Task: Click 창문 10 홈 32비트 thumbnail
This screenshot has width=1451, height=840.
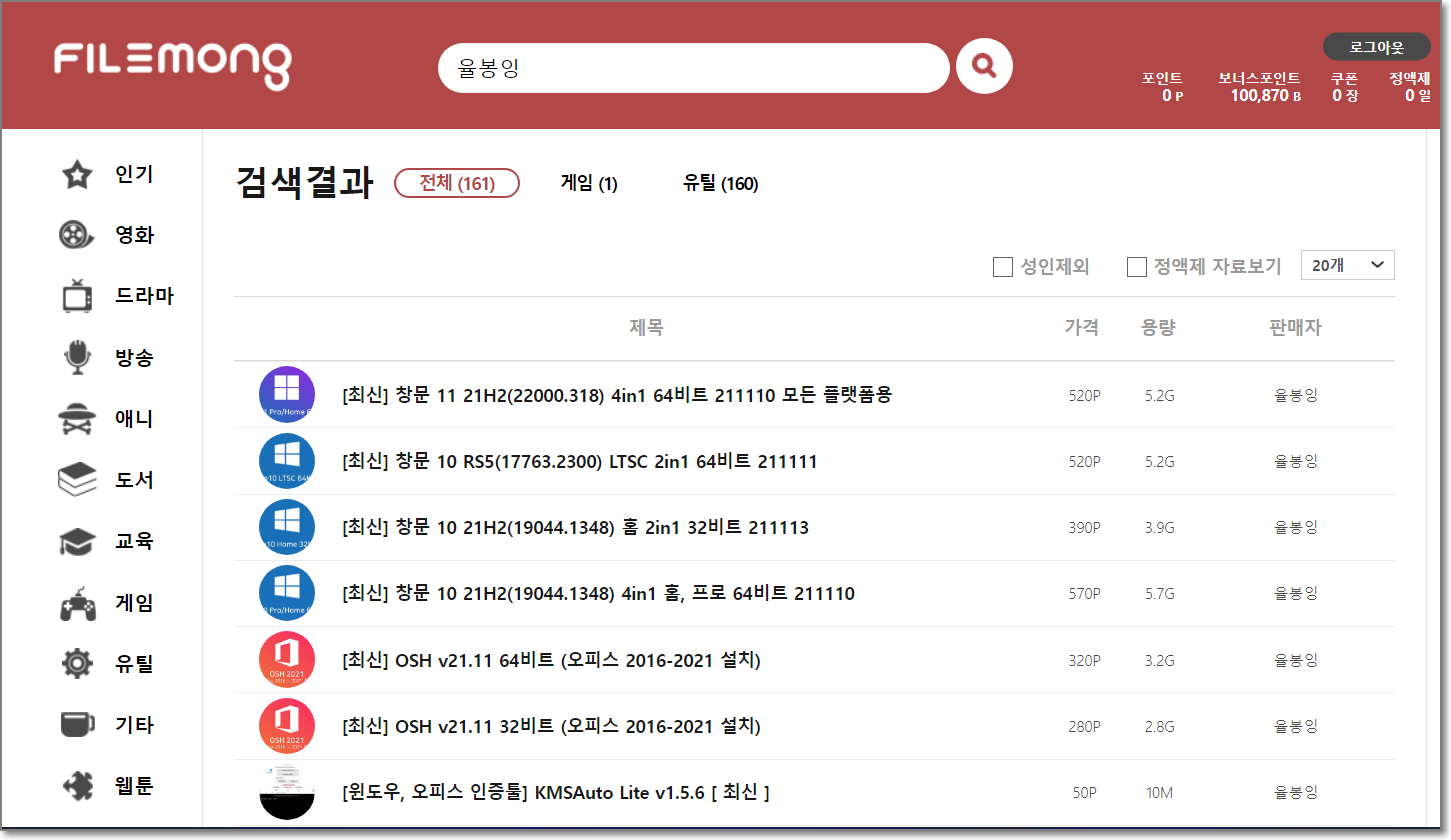Action: click(287, 527)
